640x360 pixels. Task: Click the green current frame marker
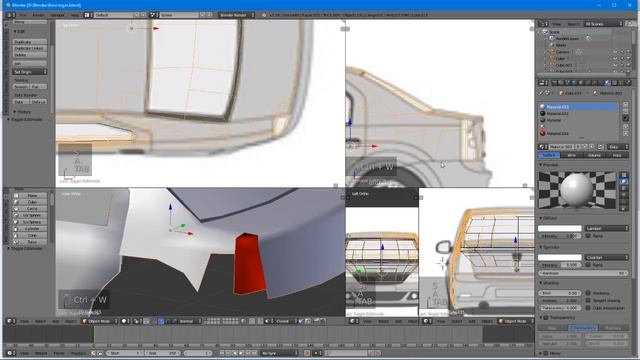(94, 335)
